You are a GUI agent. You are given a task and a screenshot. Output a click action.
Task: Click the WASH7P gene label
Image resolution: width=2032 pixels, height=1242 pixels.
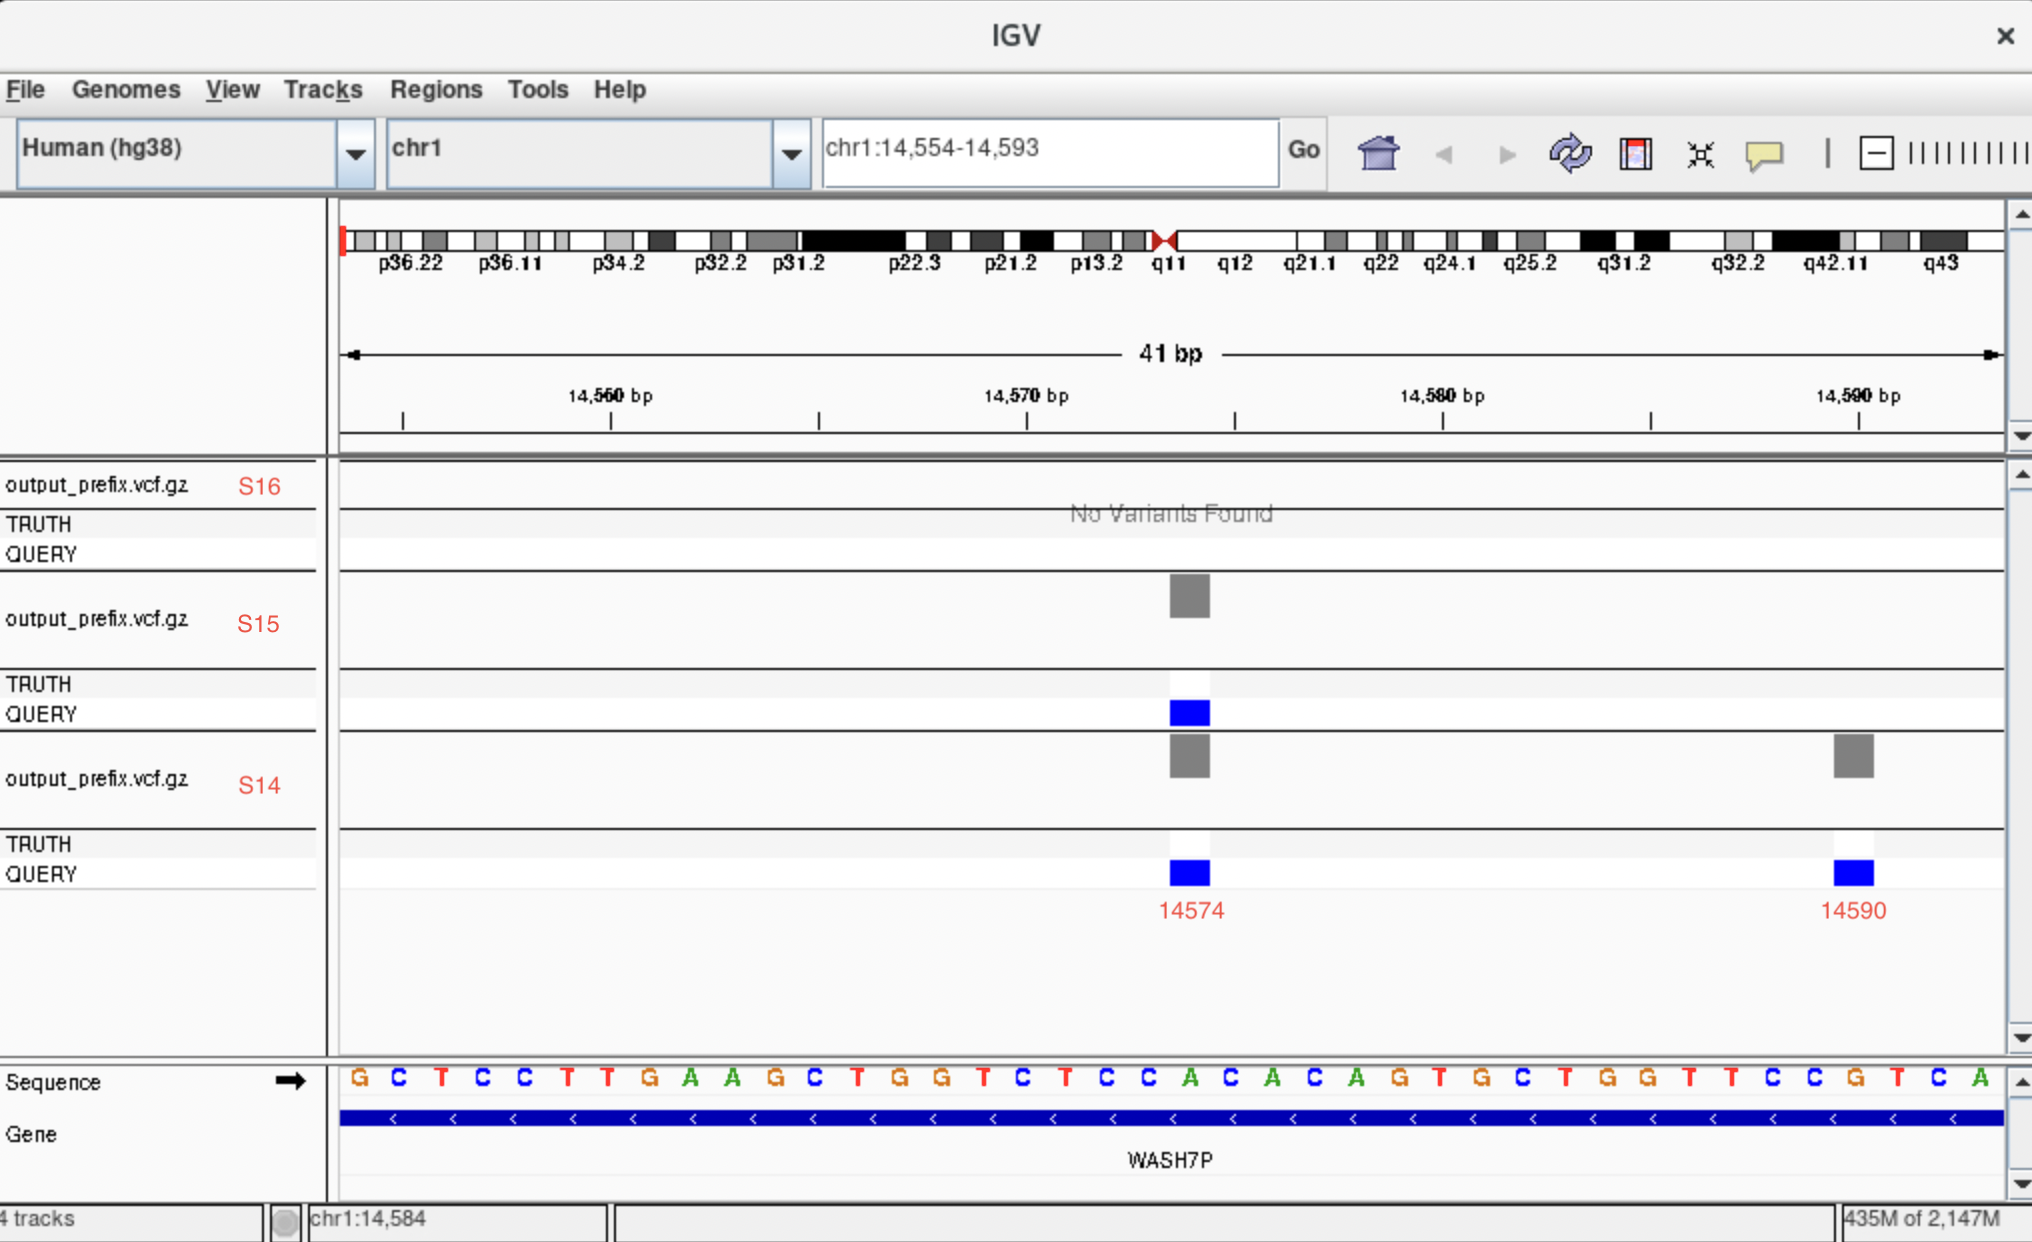[1170, 1160]
